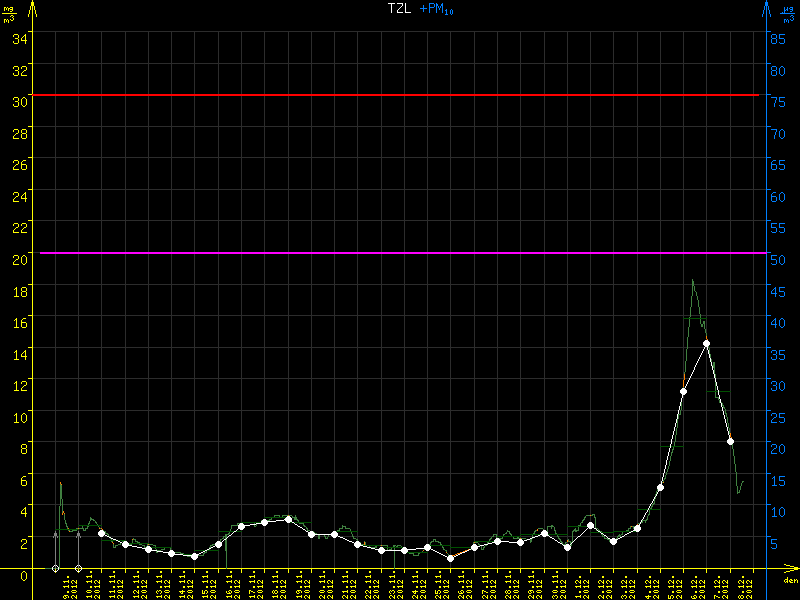
Task: Click the blue 85 tick label on right axis
Action: click(776, 38)
